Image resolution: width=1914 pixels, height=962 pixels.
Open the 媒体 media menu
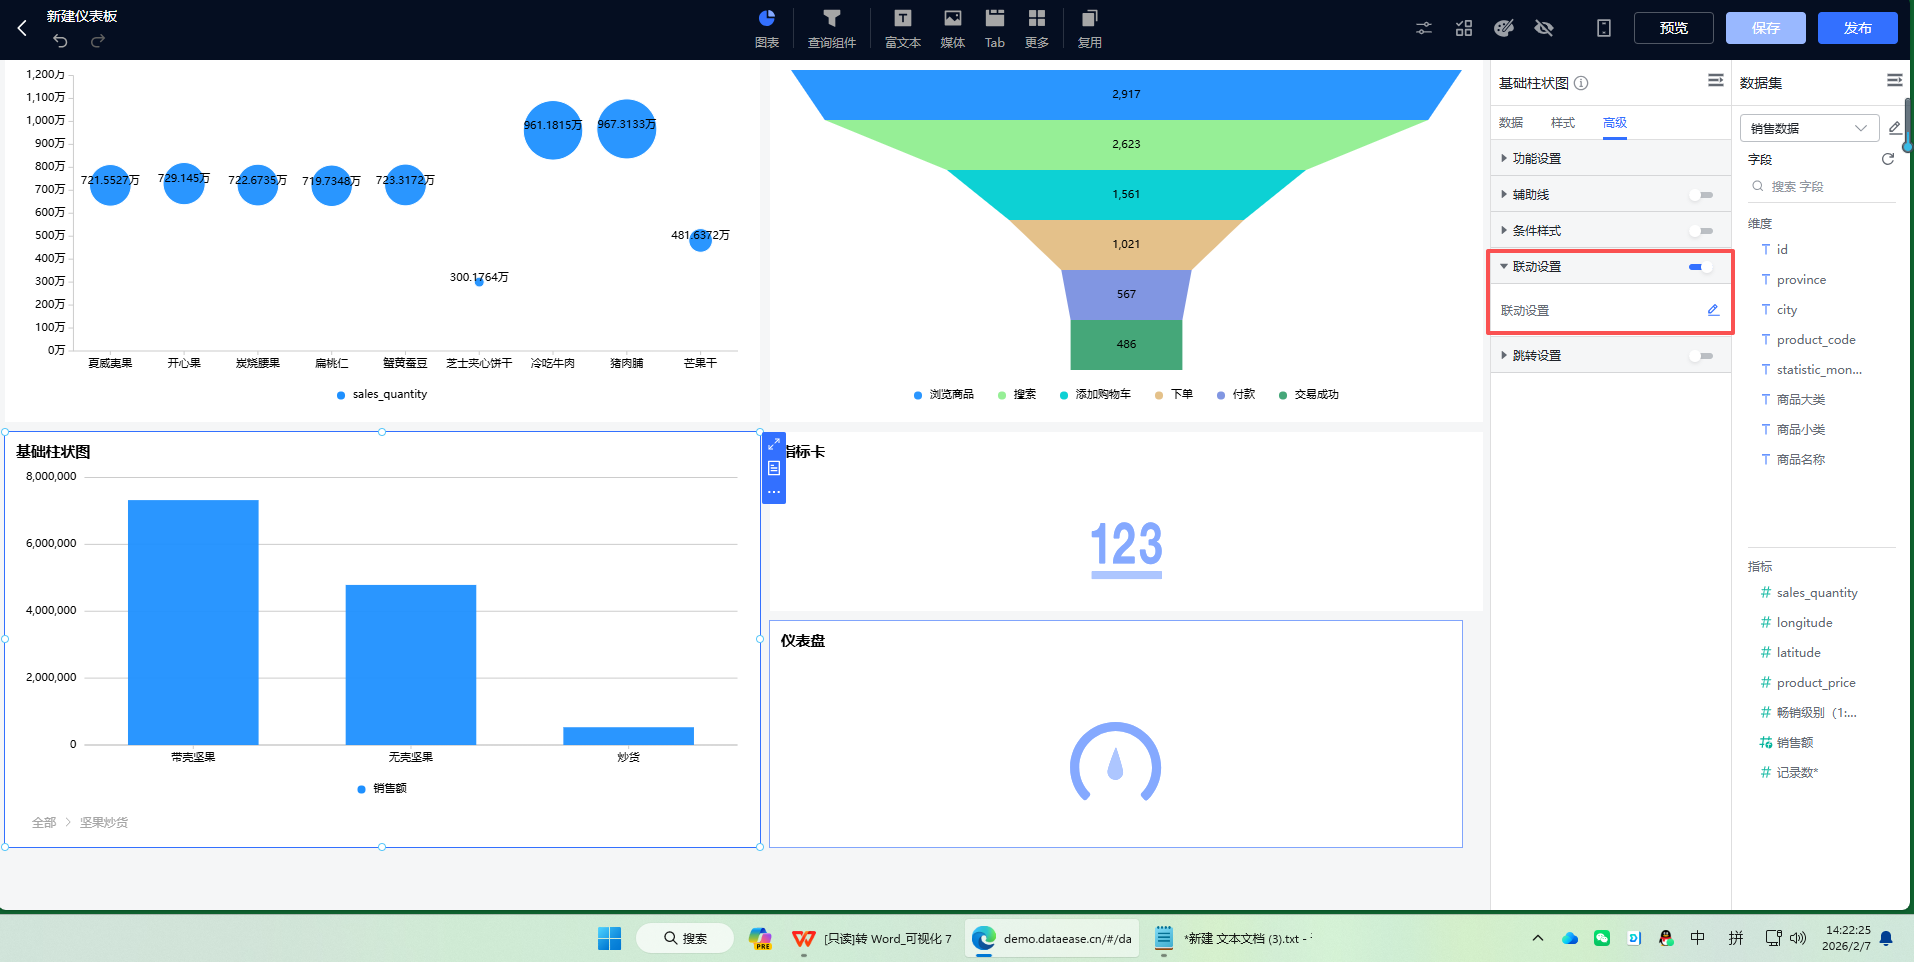click(953, 29)
